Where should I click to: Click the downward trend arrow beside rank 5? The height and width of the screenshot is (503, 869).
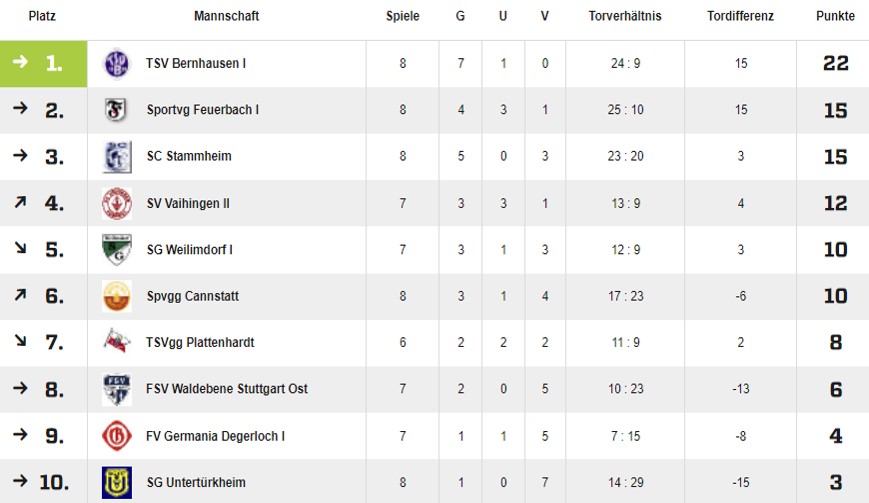click(20, 250)
